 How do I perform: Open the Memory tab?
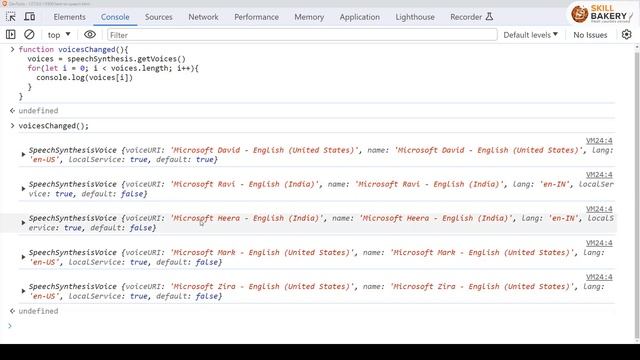point(309,17)
